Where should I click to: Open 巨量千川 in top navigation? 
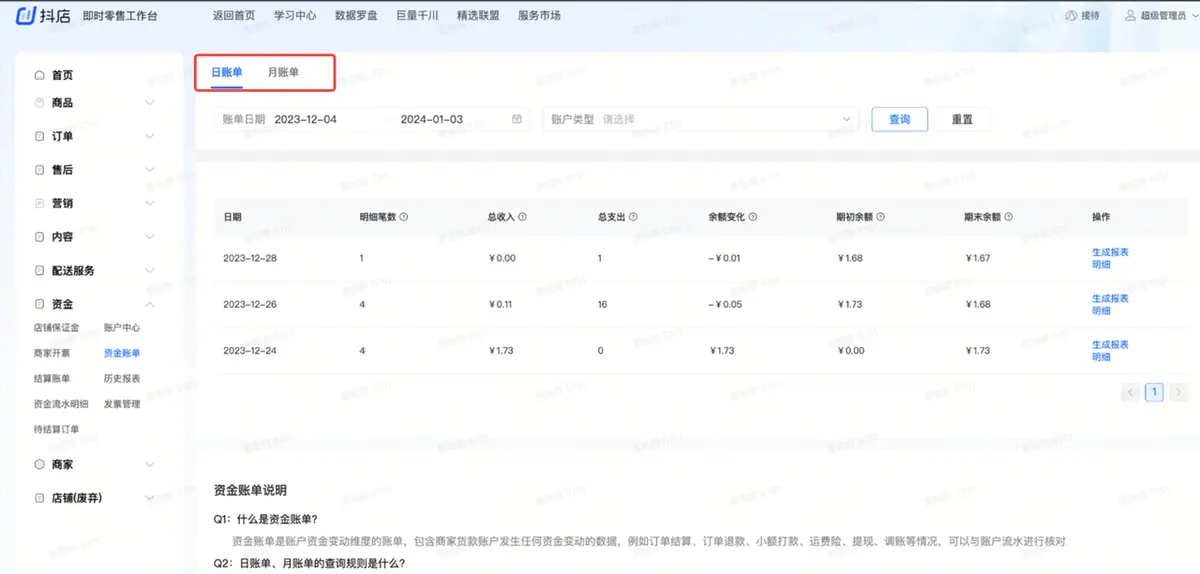tap(417, 15)
